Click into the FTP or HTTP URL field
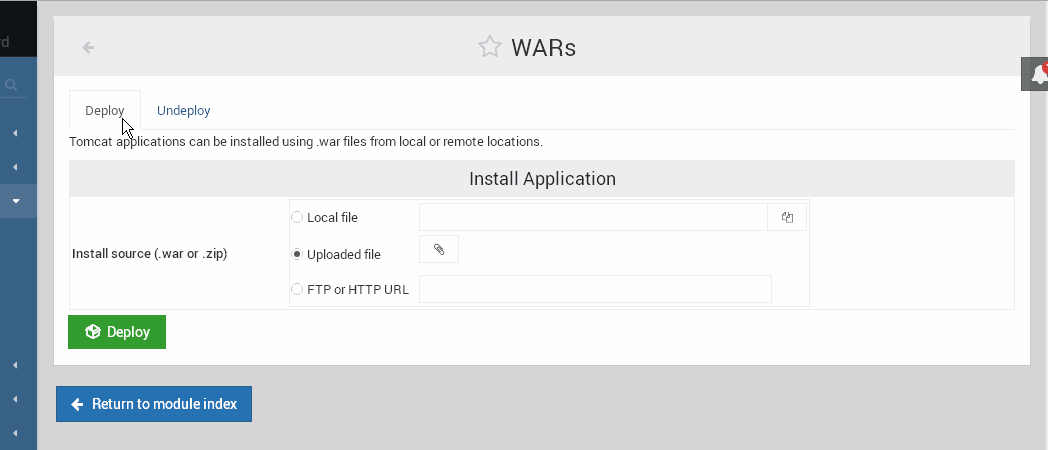This screenshot has height=450, width=1048. [595, 289]
